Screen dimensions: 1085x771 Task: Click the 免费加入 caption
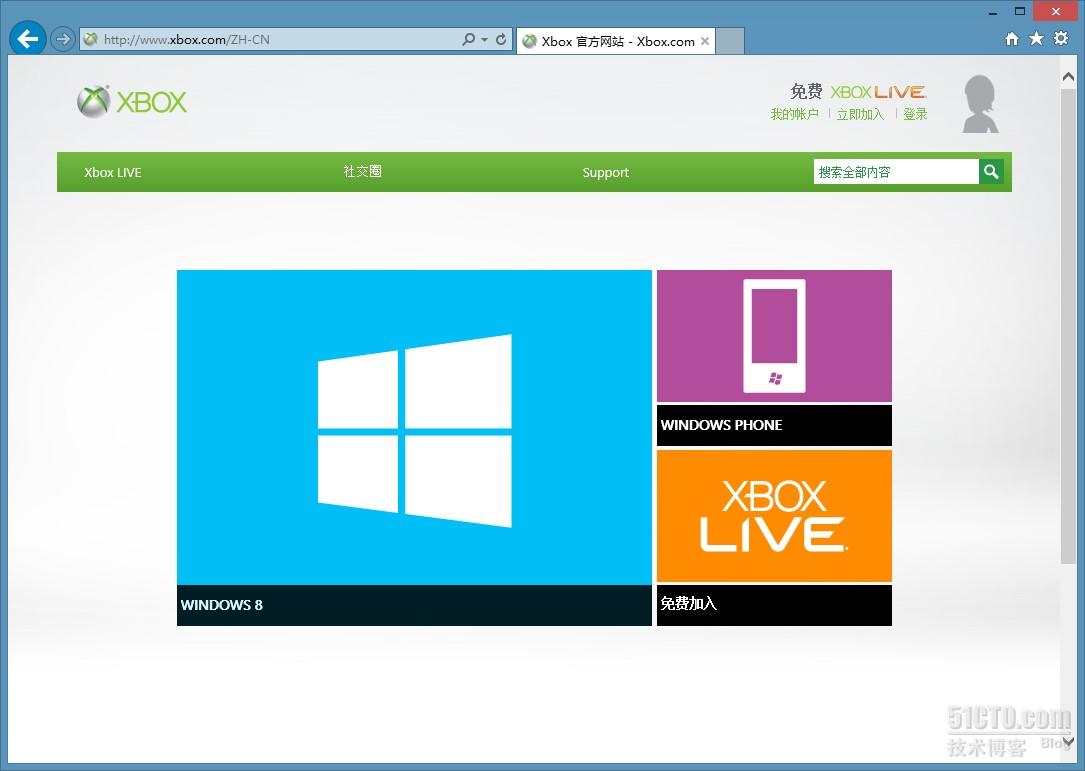[x=774, y=605]
